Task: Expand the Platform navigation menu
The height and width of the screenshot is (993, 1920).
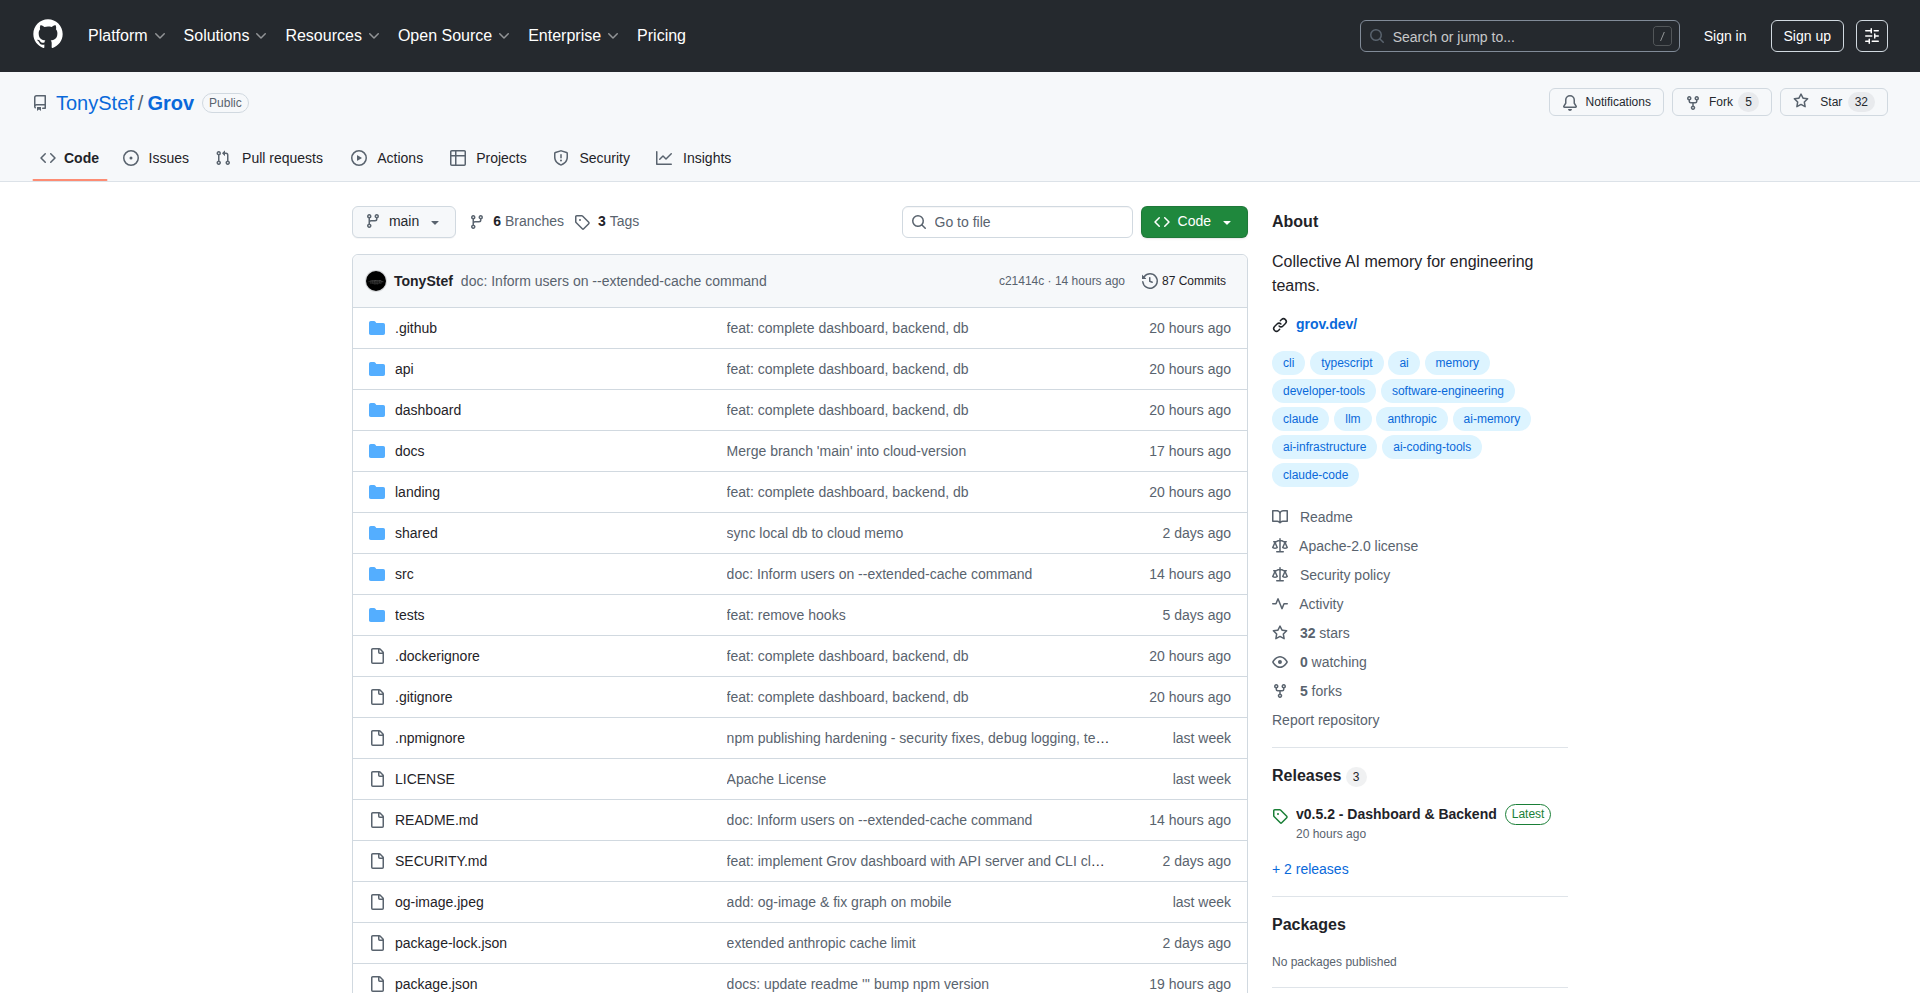Action: (x=126, y=36)
